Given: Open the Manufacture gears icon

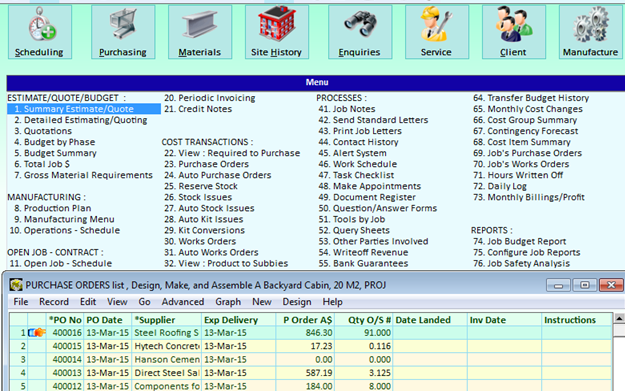Looking at the screenshot, I should [591, 32].
